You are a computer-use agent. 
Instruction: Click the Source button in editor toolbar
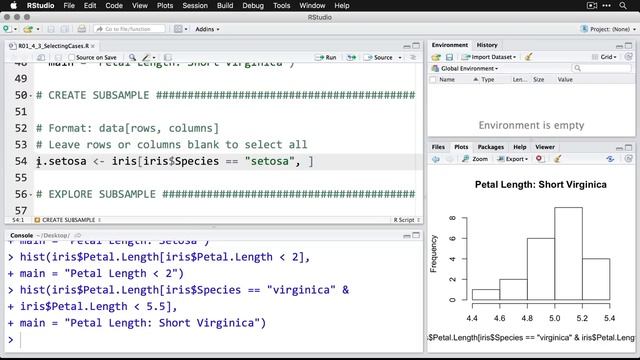(x=379, y=58)
